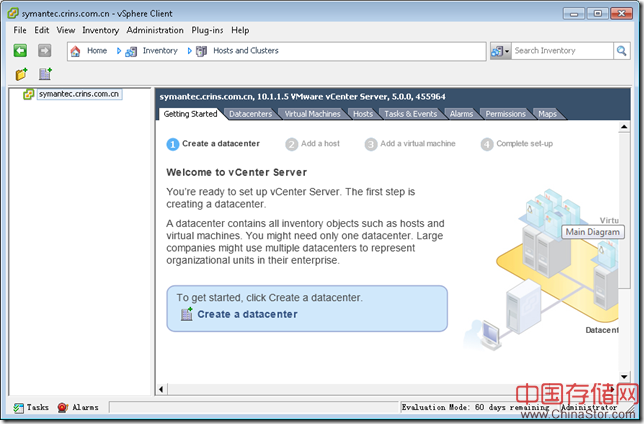
Task: Click the search magnifier icon
Action: point(621,51)
